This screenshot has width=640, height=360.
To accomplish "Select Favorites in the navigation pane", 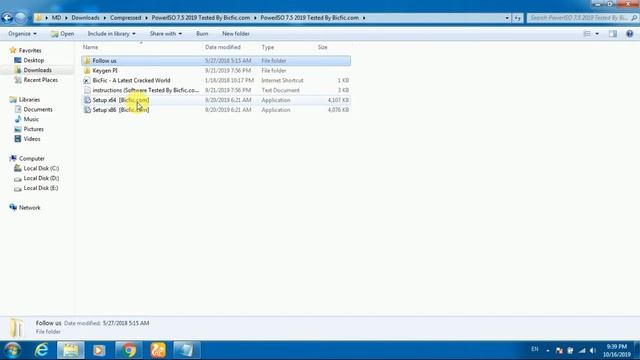I will click(x=30, y=51).
